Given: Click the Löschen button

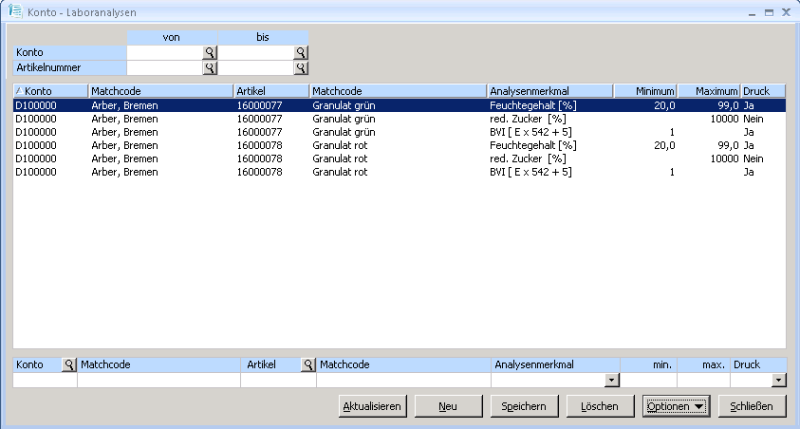Looking at the screenshot, I should 599,406.
